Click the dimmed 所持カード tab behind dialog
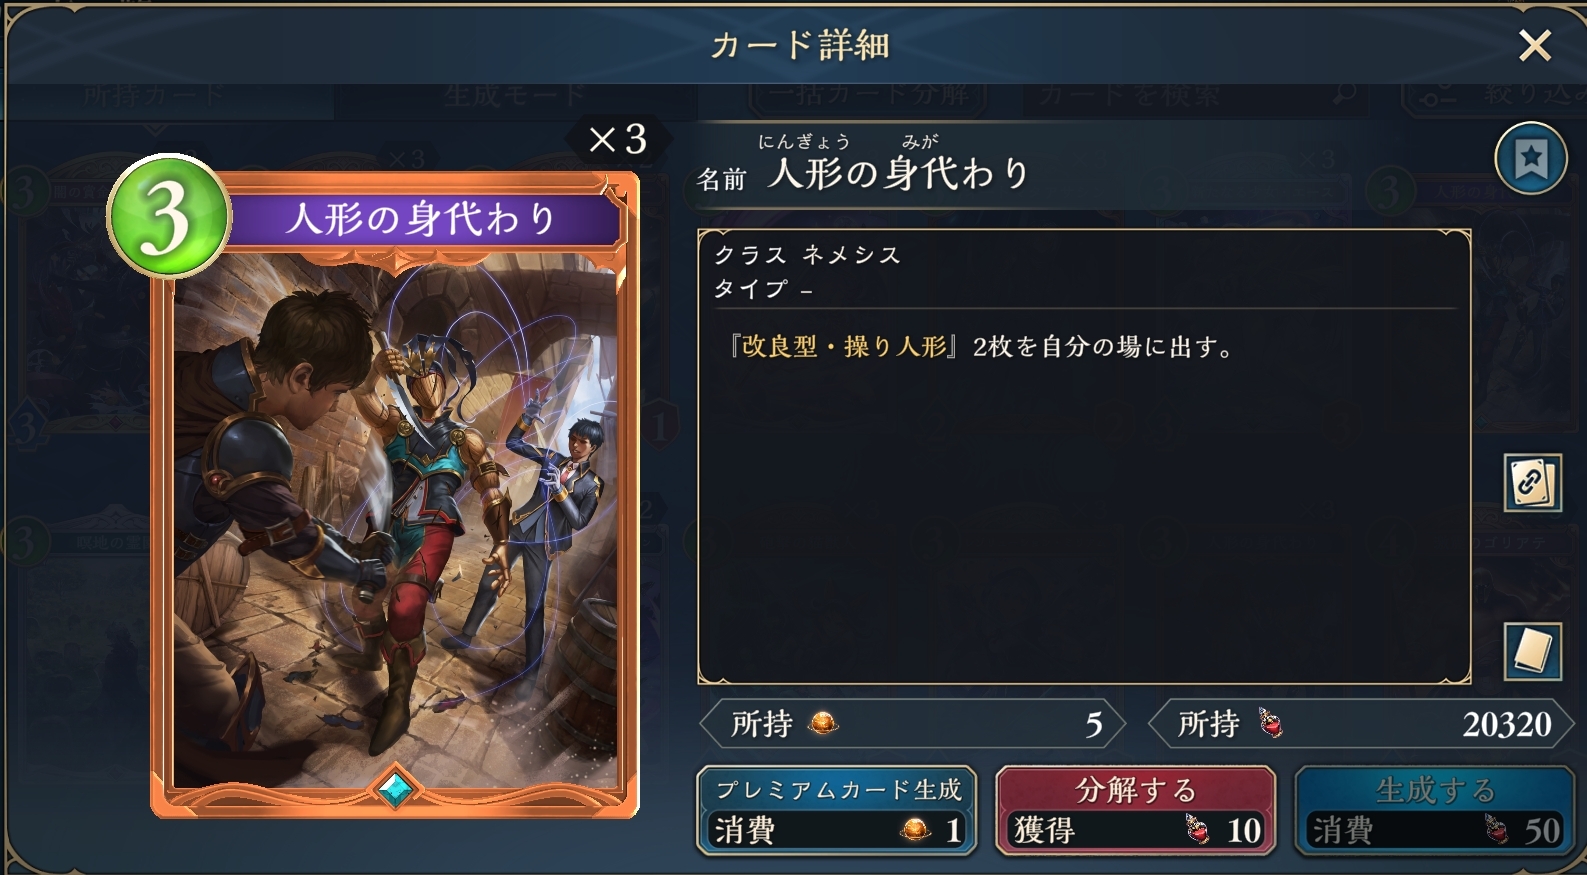Screen dimensions: 1587x875 [153, 96]
